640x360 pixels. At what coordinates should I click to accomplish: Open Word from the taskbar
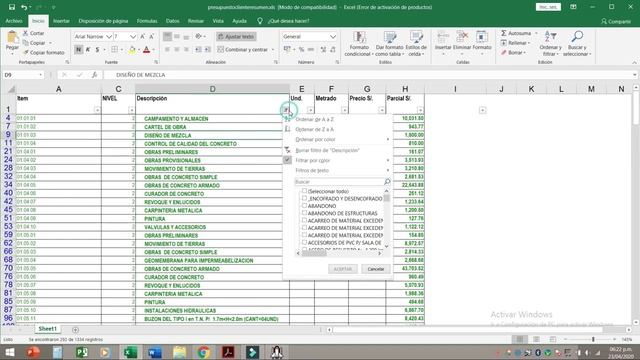pyautogui.click(x=155, y=352)
